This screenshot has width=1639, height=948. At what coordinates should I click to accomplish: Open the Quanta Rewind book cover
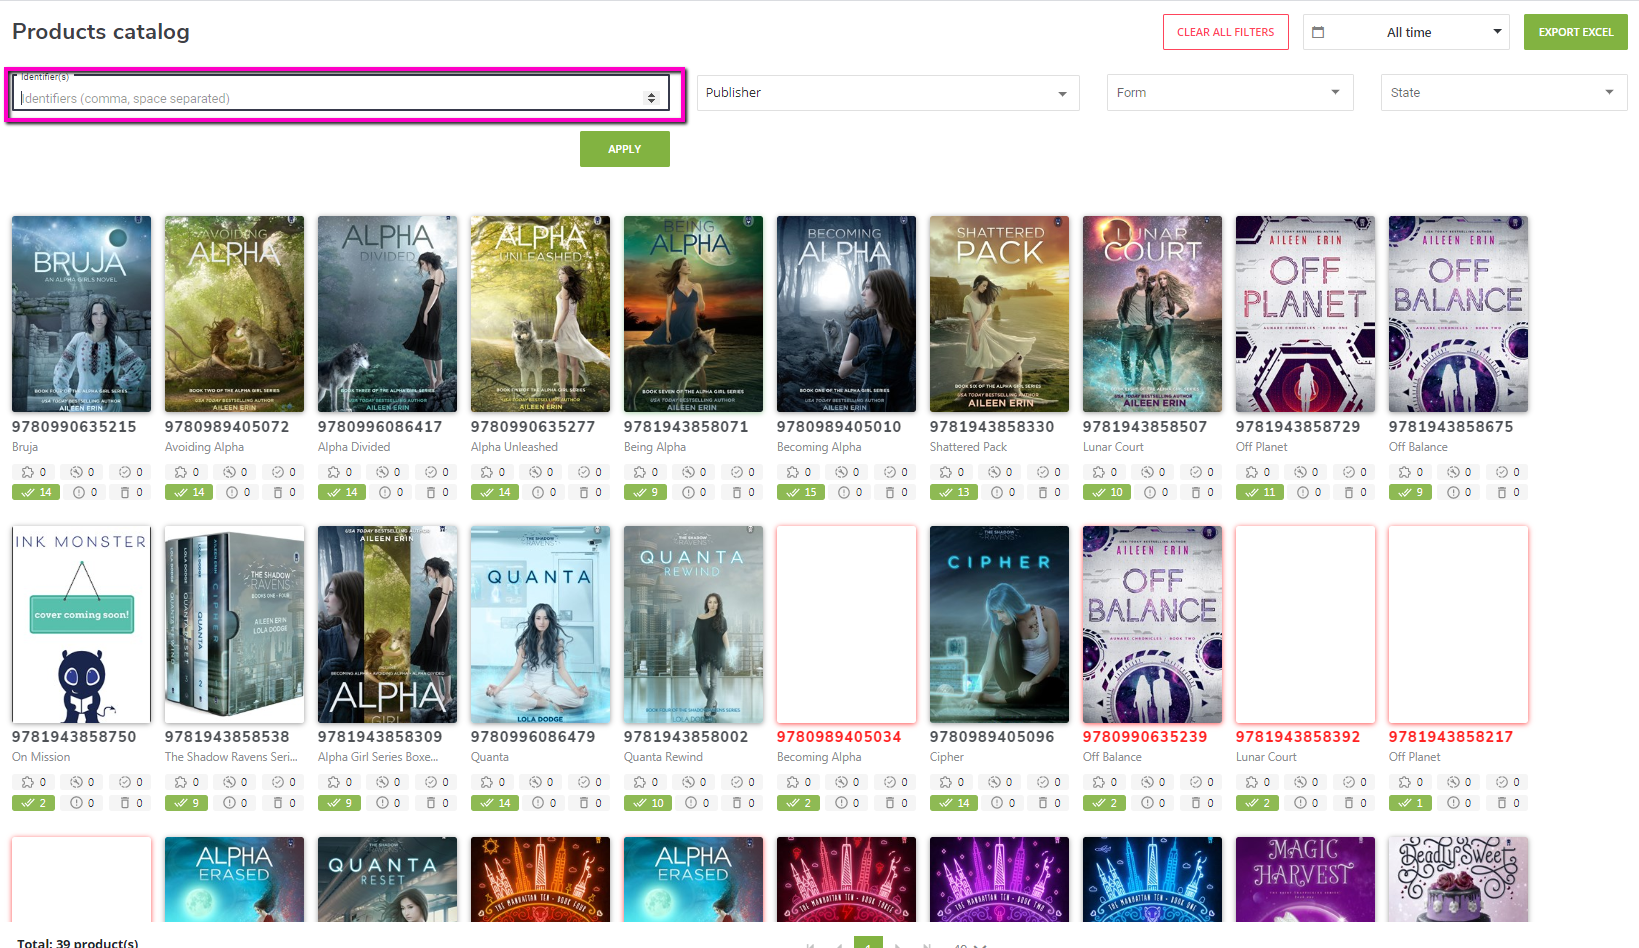click(693, 625)
